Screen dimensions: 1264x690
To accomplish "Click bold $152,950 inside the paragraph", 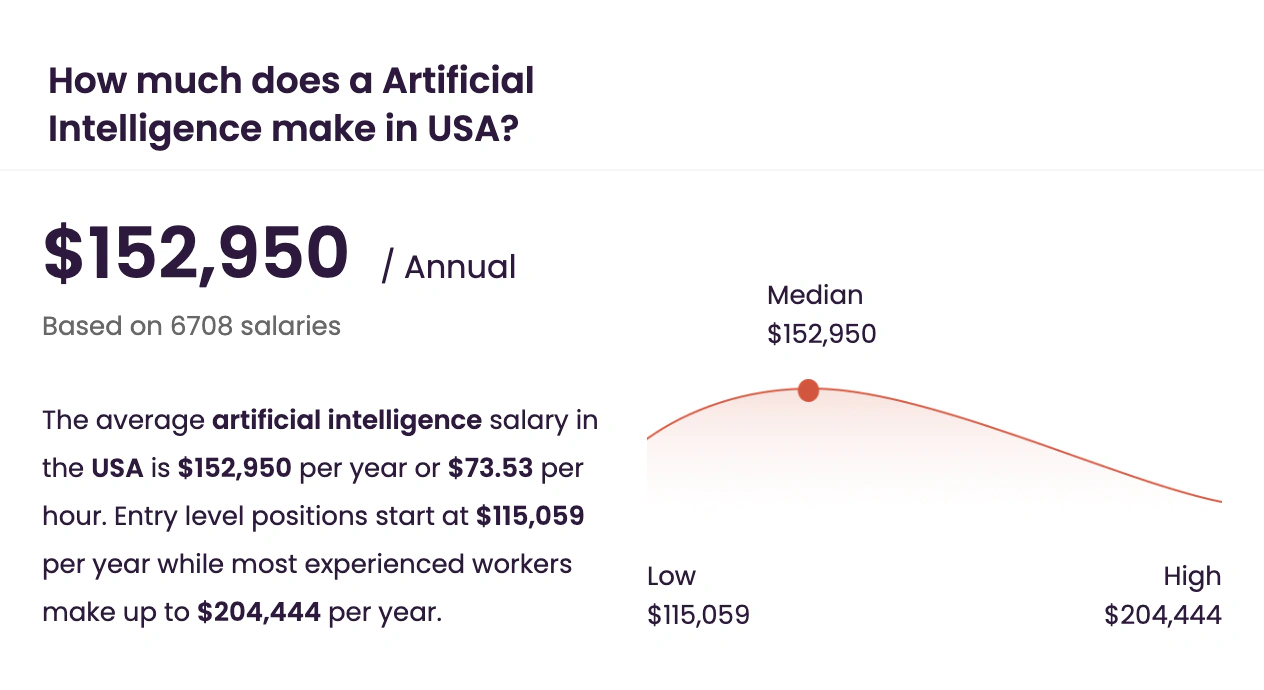I will [234, 468].
